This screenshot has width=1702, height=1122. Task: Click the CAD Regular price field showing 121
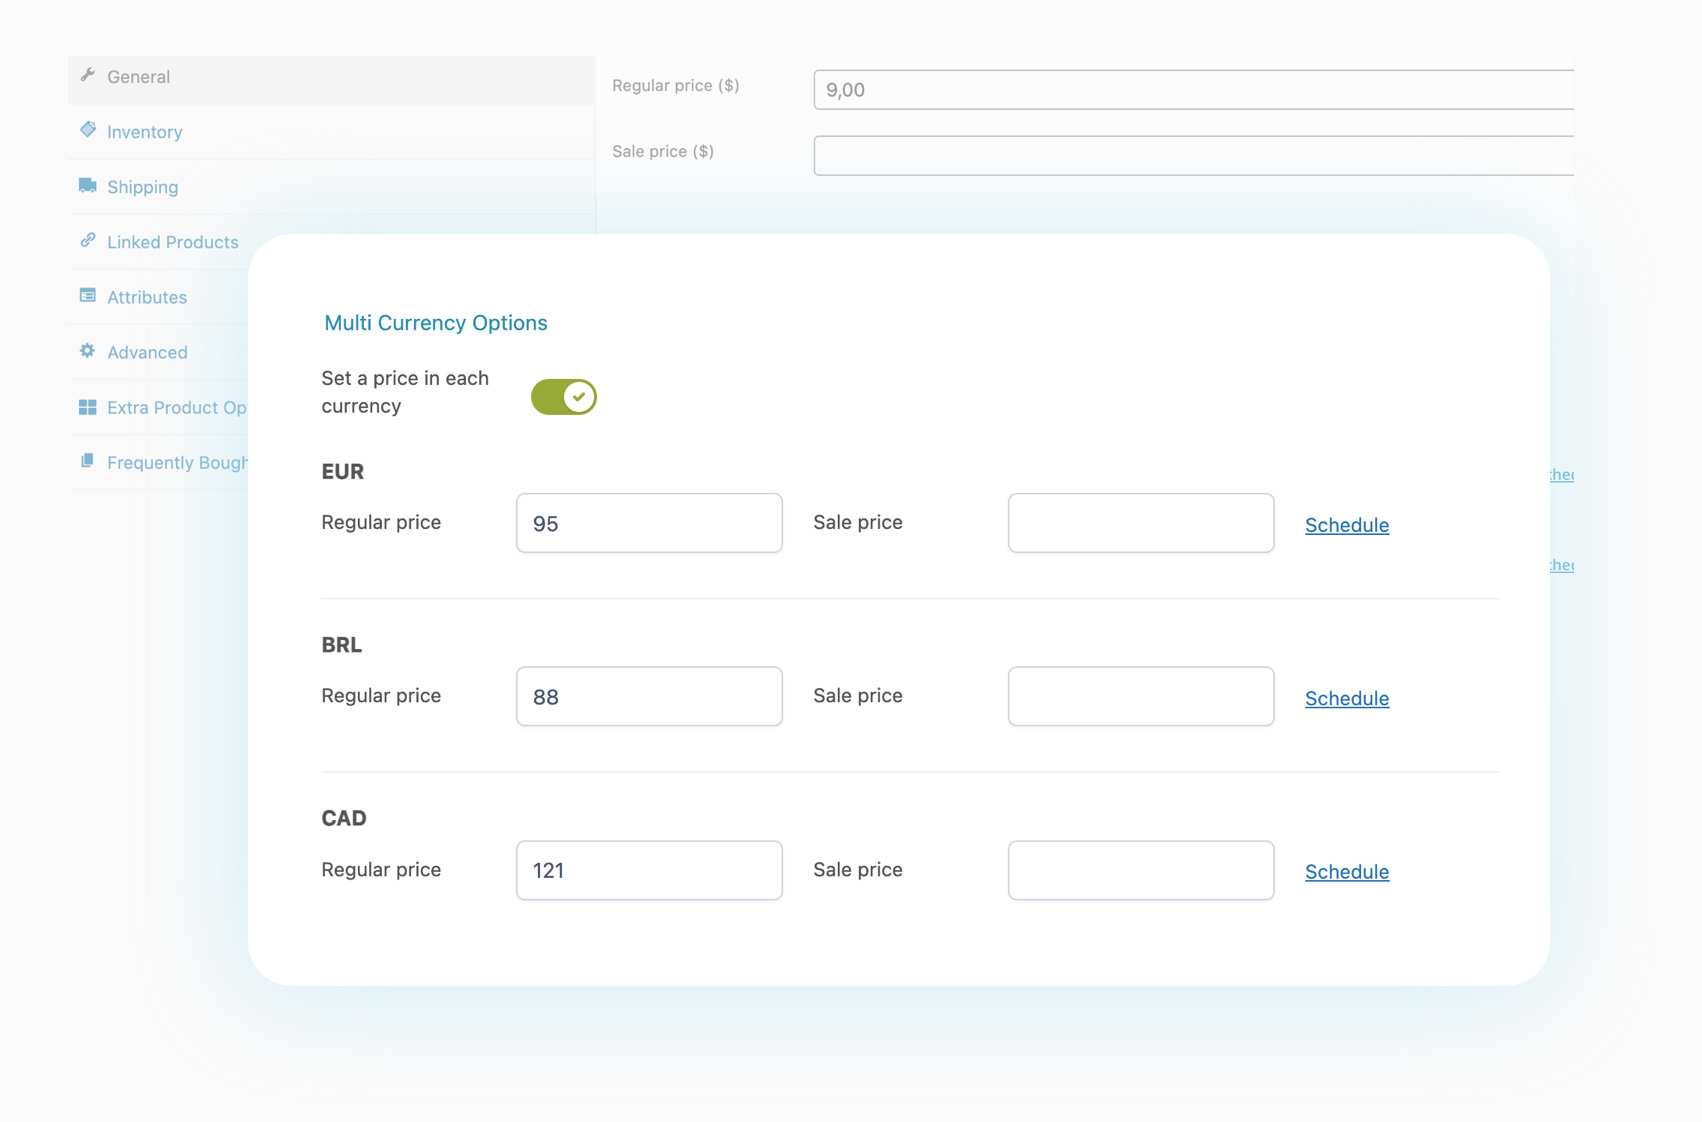648,869
